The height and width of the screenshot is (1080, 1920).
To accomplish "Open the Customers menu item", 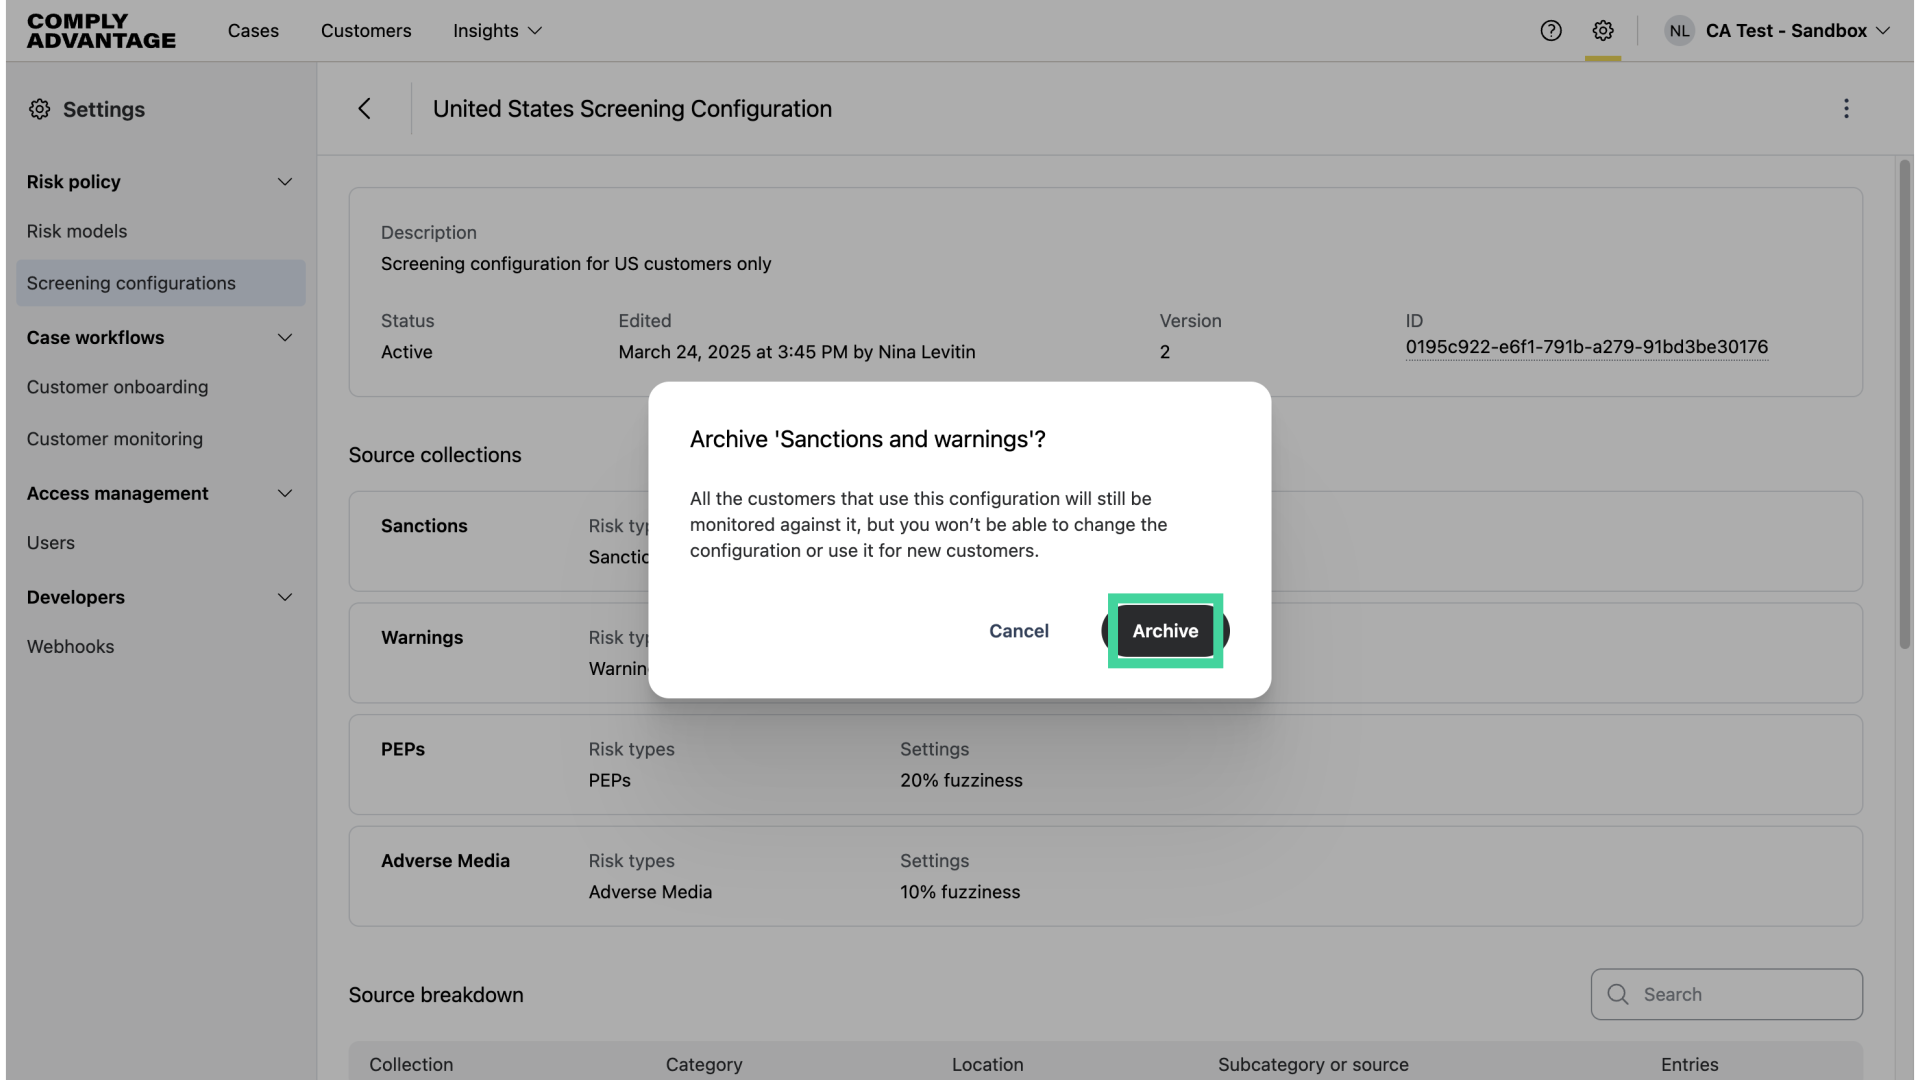I will 366,31.
